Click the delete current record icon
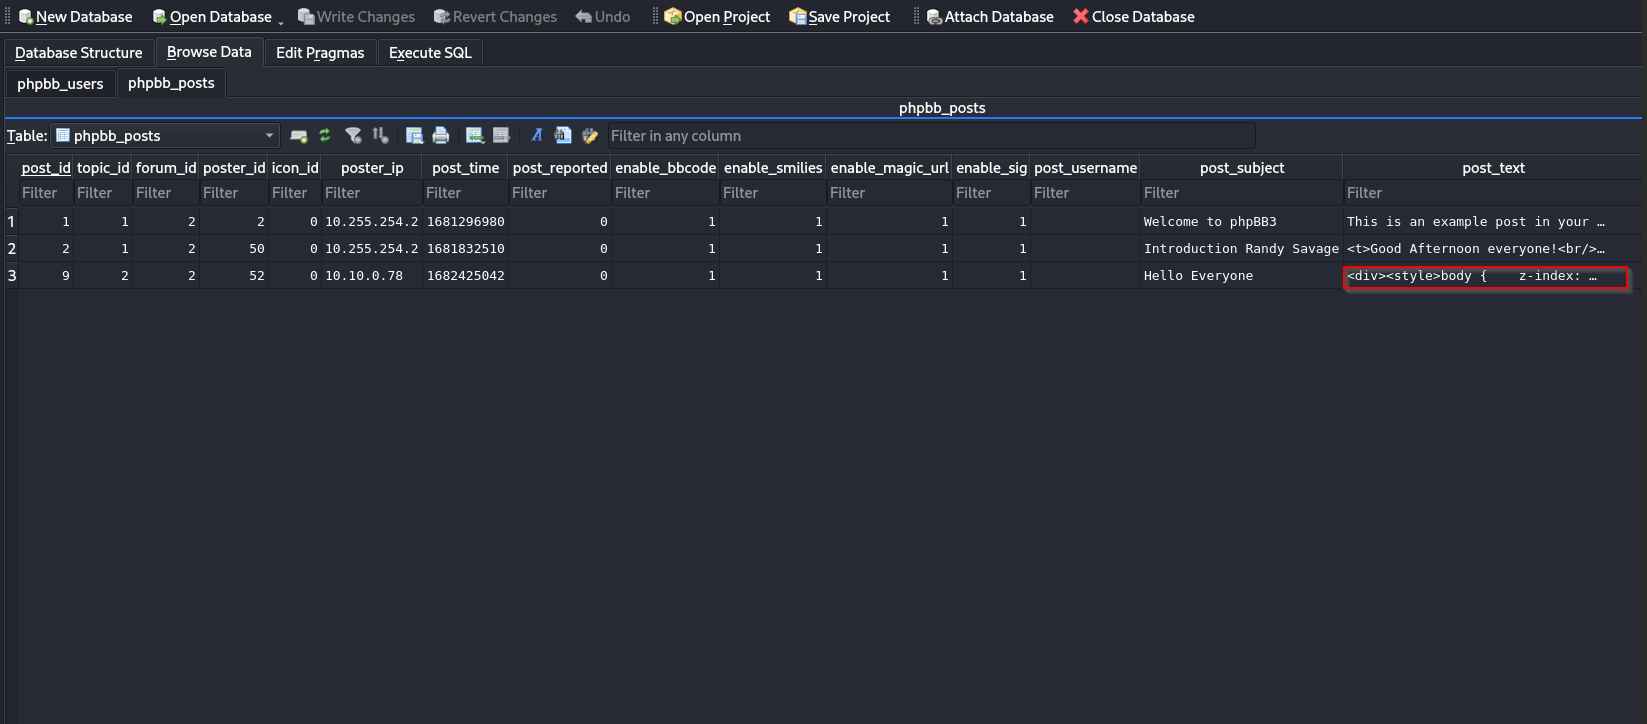Screen dimensions: 1647x724 [x=501, y=136]
